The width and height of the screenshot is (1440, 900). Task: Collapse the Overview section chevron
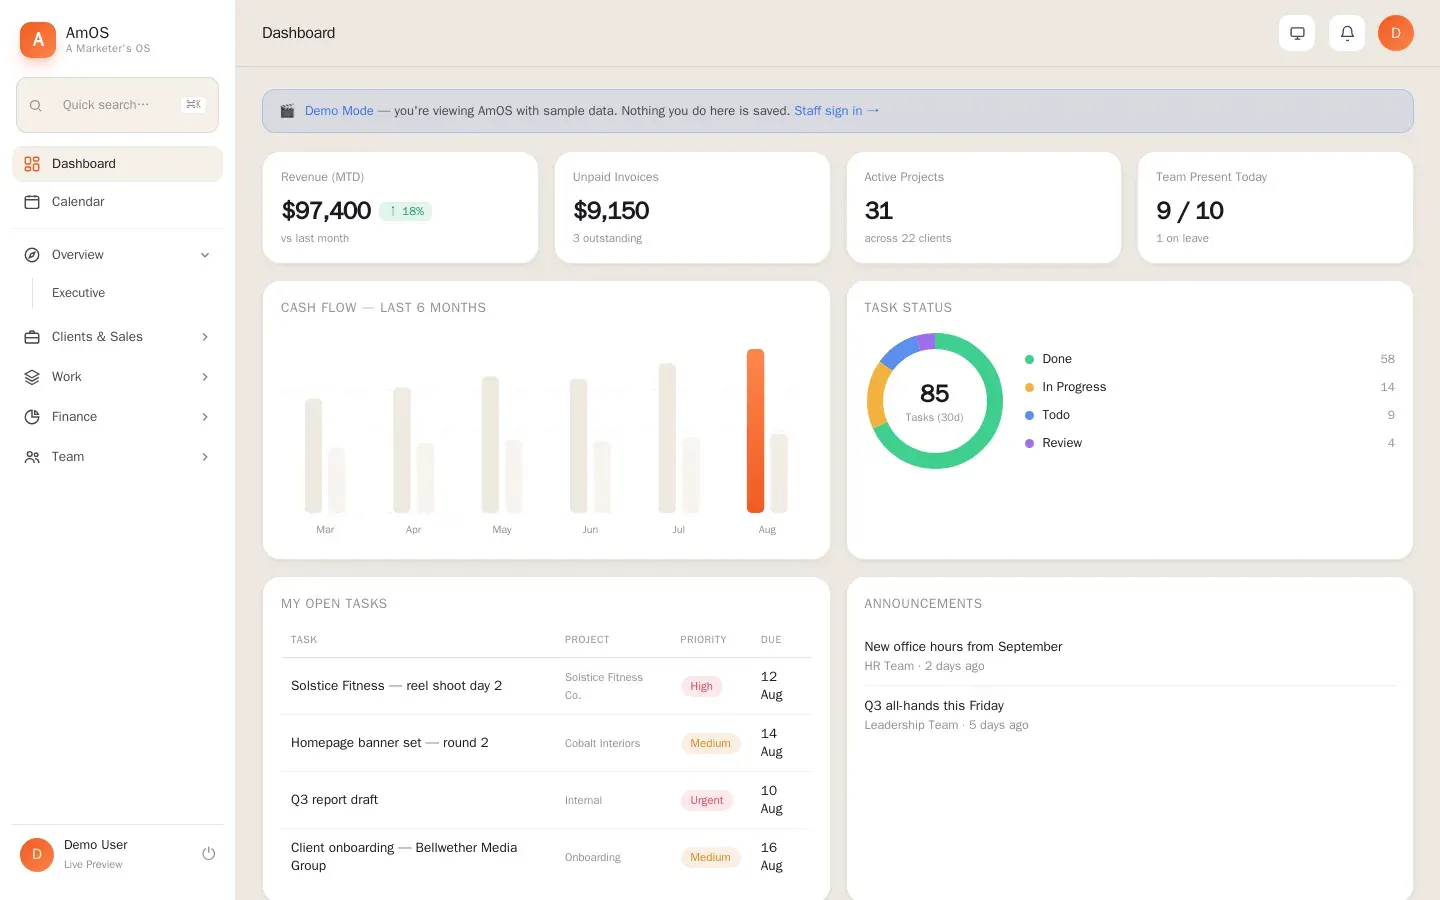click(205, 255)
